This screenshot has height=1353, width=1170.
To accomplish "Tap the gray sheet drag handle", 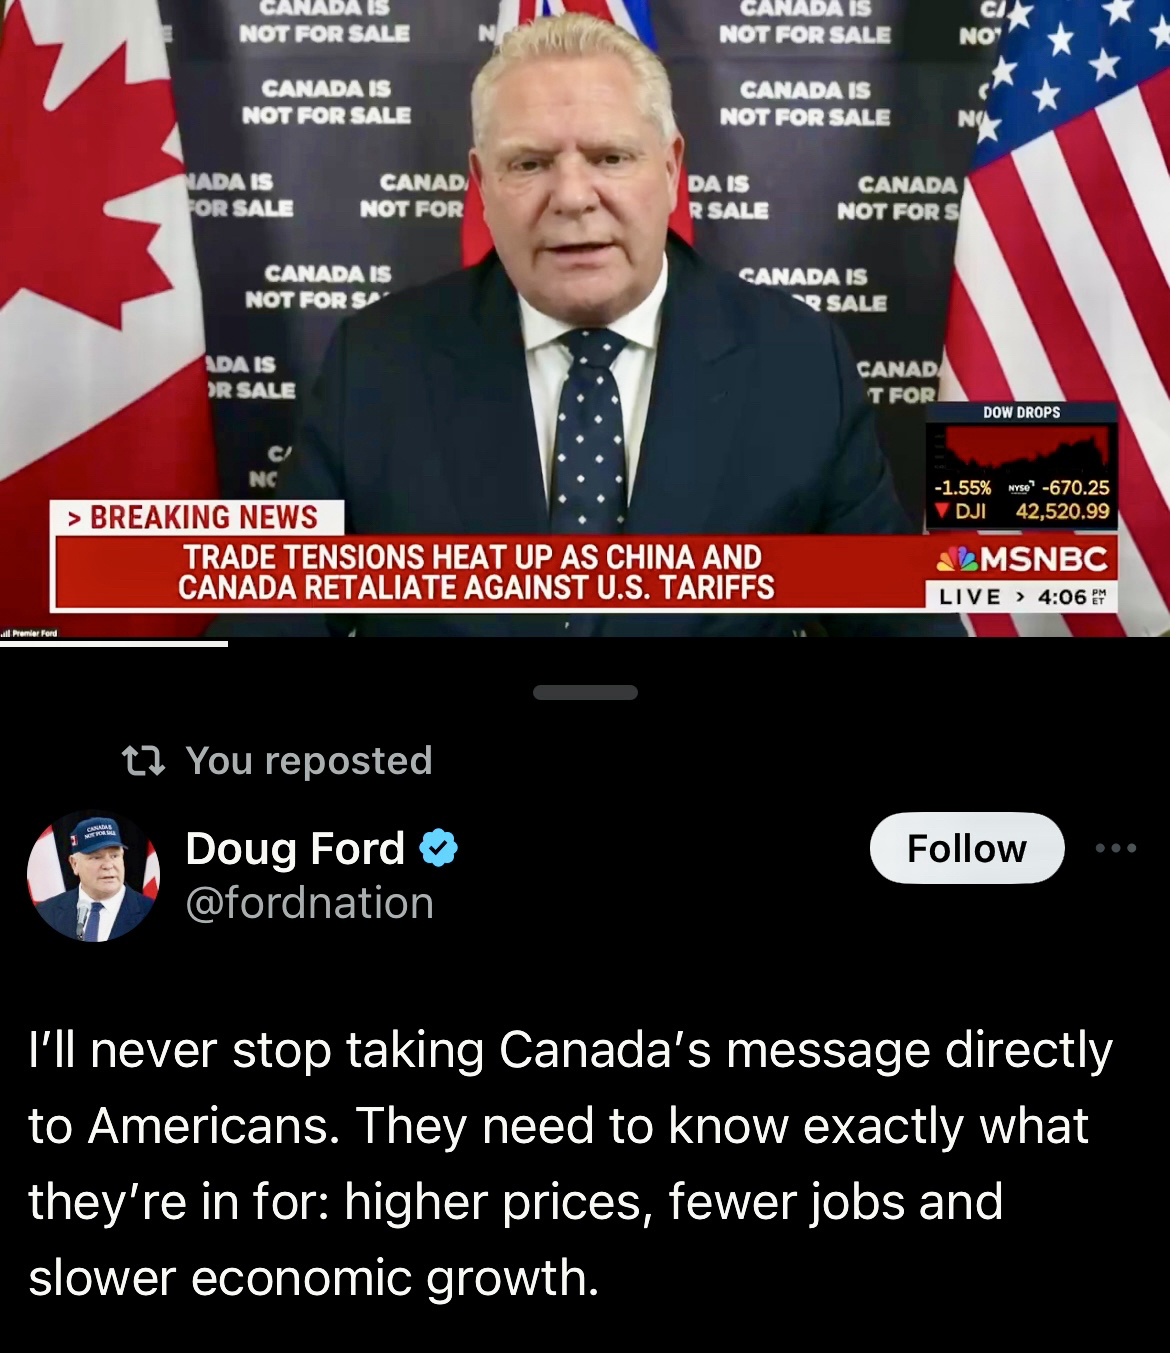I will (x=585, y=692).
